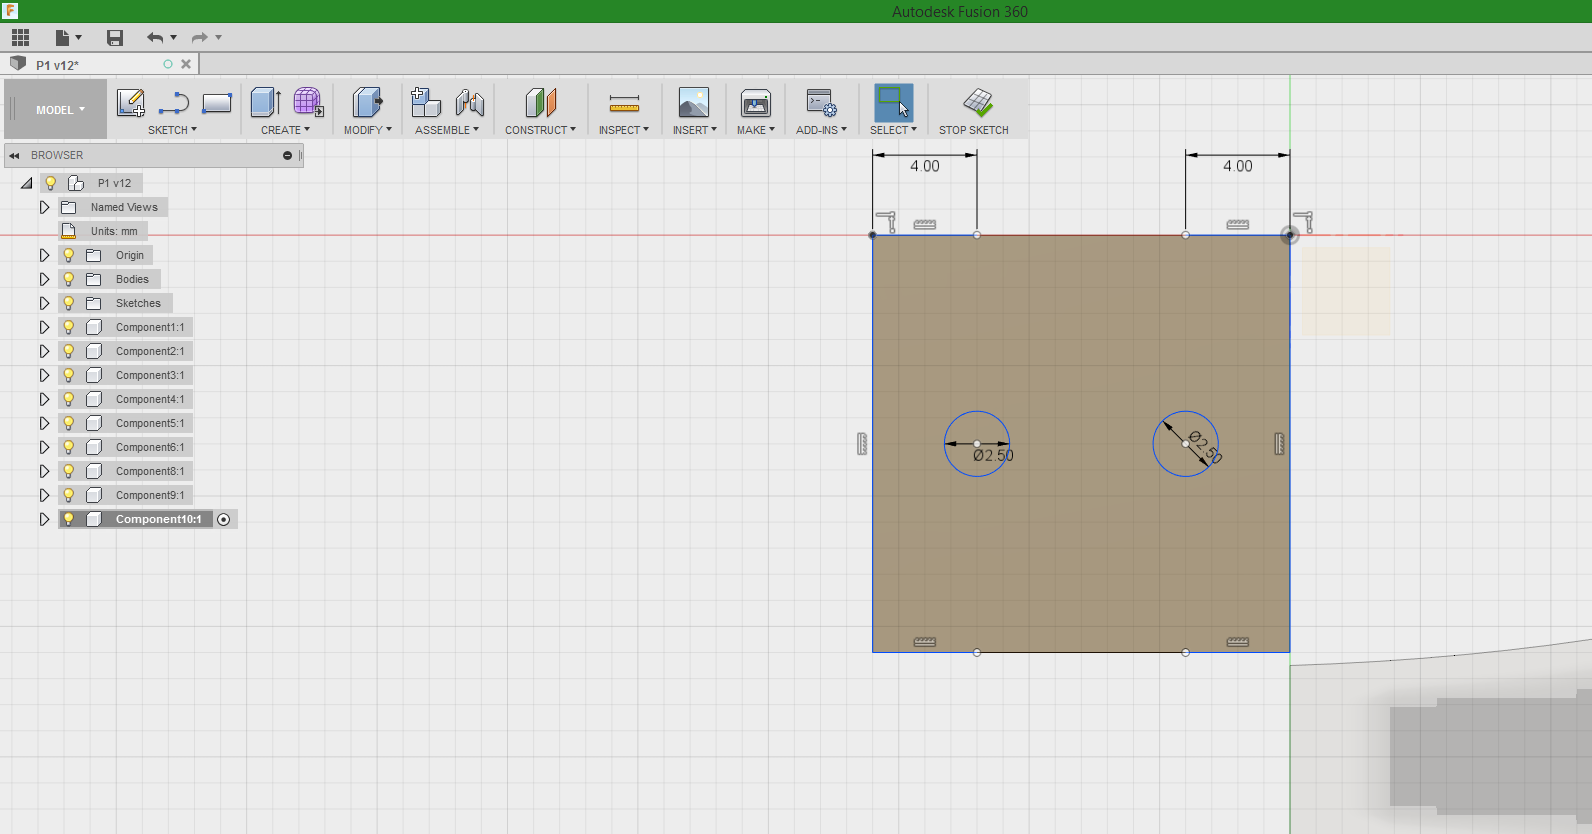The width and height of the screenshot is (1592, 834).
Task: Click the Browser panel minimize dot
Action: pyautogui.click(x=287, y=156)
